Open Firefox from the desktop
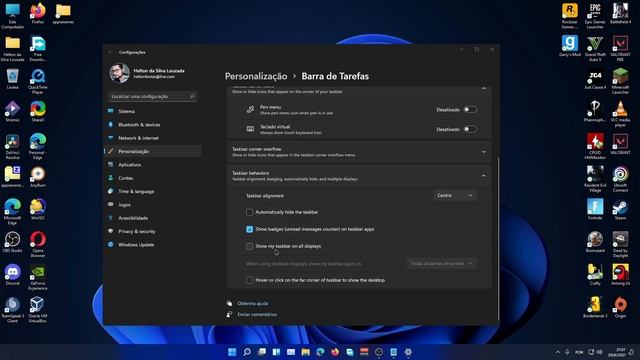Viewport: 640px width, 360px height. [x=38, y=13]
